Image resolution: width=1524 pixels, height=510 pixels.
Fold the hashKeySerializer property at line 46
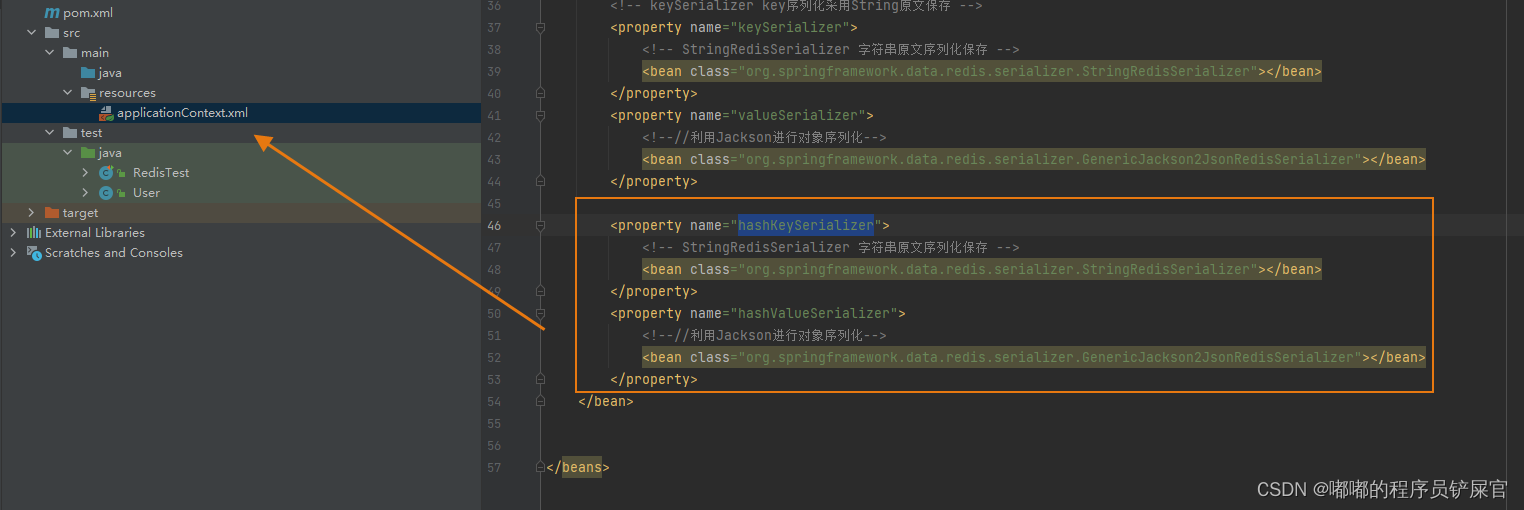tap(541, 226)
